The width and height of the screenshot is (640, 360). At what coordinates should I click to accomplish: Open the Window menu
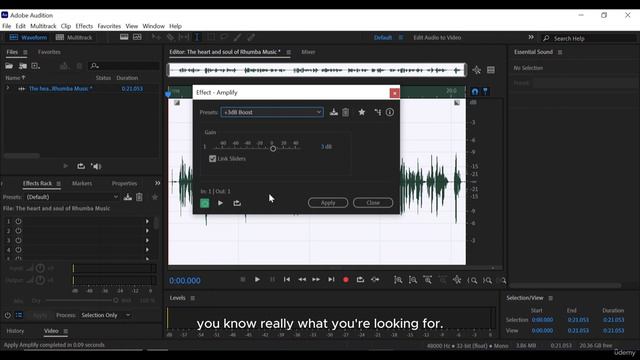153,26
